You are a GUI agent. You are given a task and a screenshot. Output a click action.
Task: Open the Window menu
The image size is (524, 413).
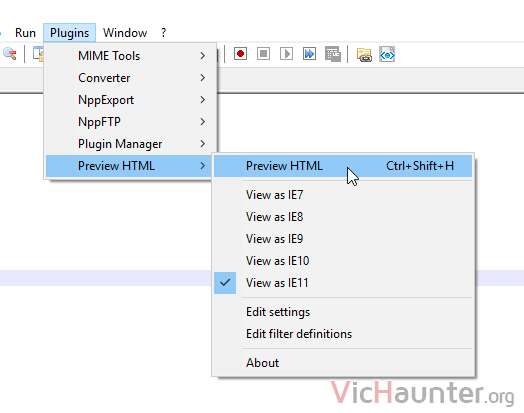tap(125, 33)
